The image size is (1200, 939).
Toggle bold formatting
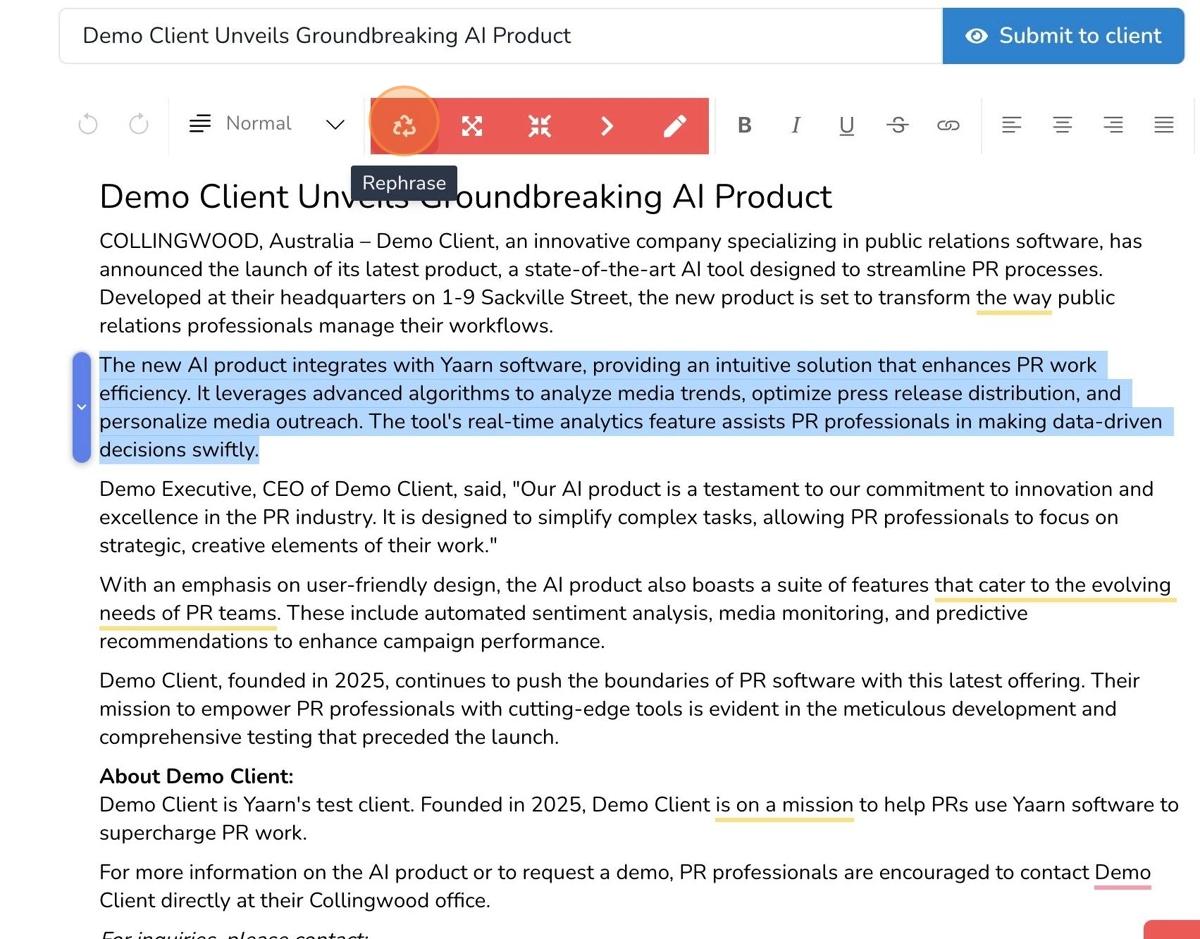[x=744, y=125]
